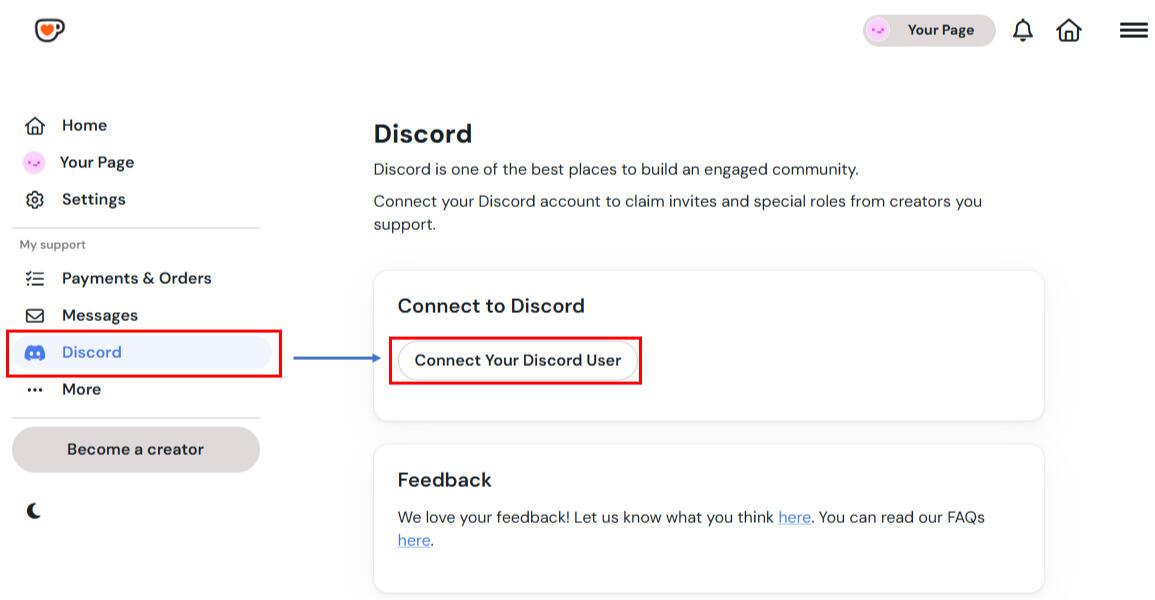Open notifications with the bell icon
1155x600 pixels.
[x=1022, y=30]
